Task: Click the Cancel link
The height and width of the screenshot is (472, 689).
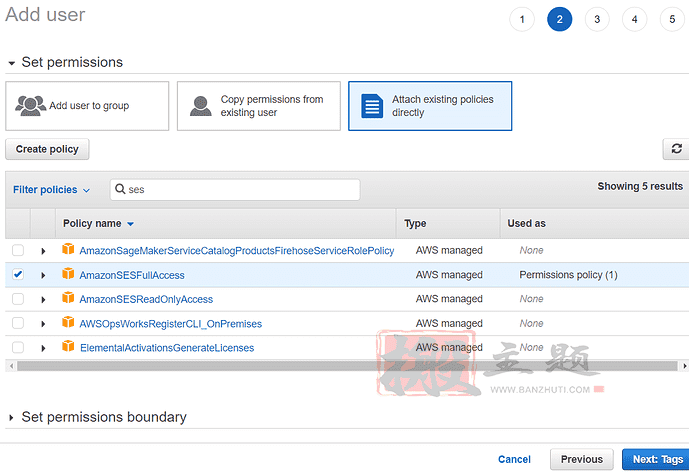Action: click(514, 459)
